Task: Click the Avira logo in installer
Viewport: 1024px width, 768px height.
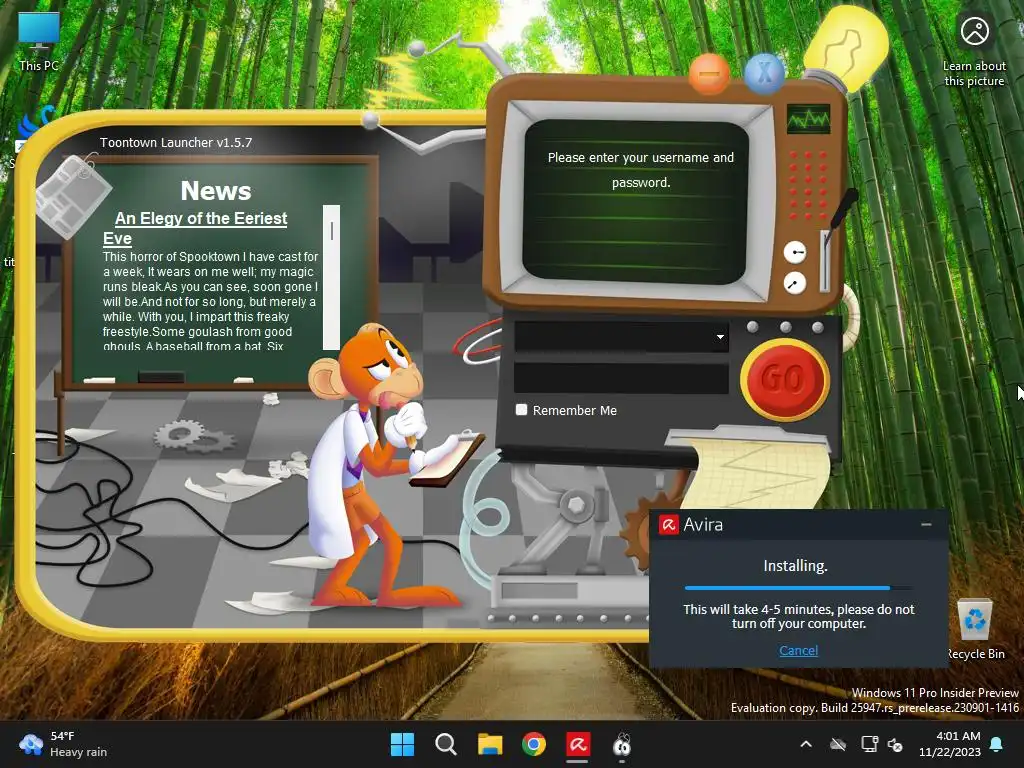Action: tap(668, 524)
